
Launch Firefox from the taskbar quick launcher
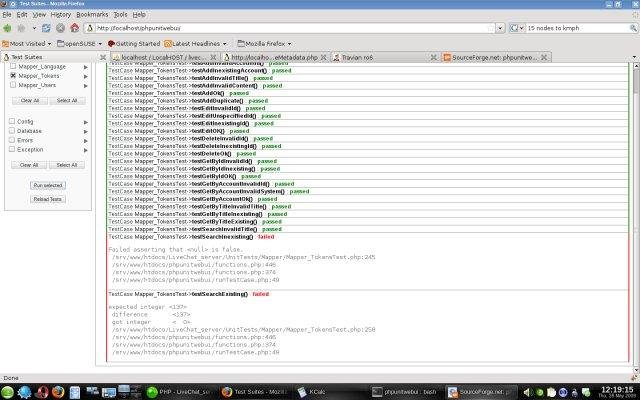(x=58, y=392)
